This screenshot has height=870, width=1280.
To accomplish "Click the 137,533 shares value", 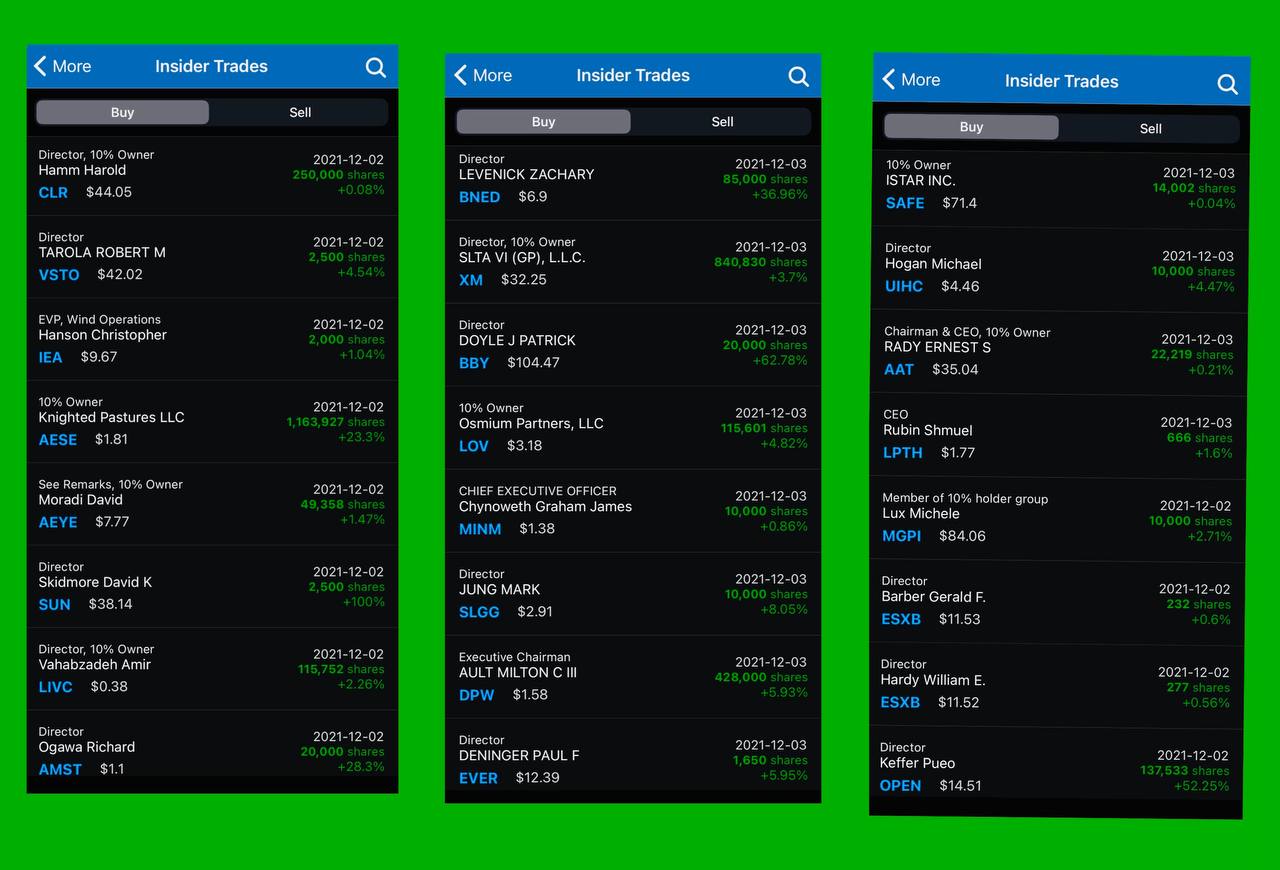I will coord(1185,771).
